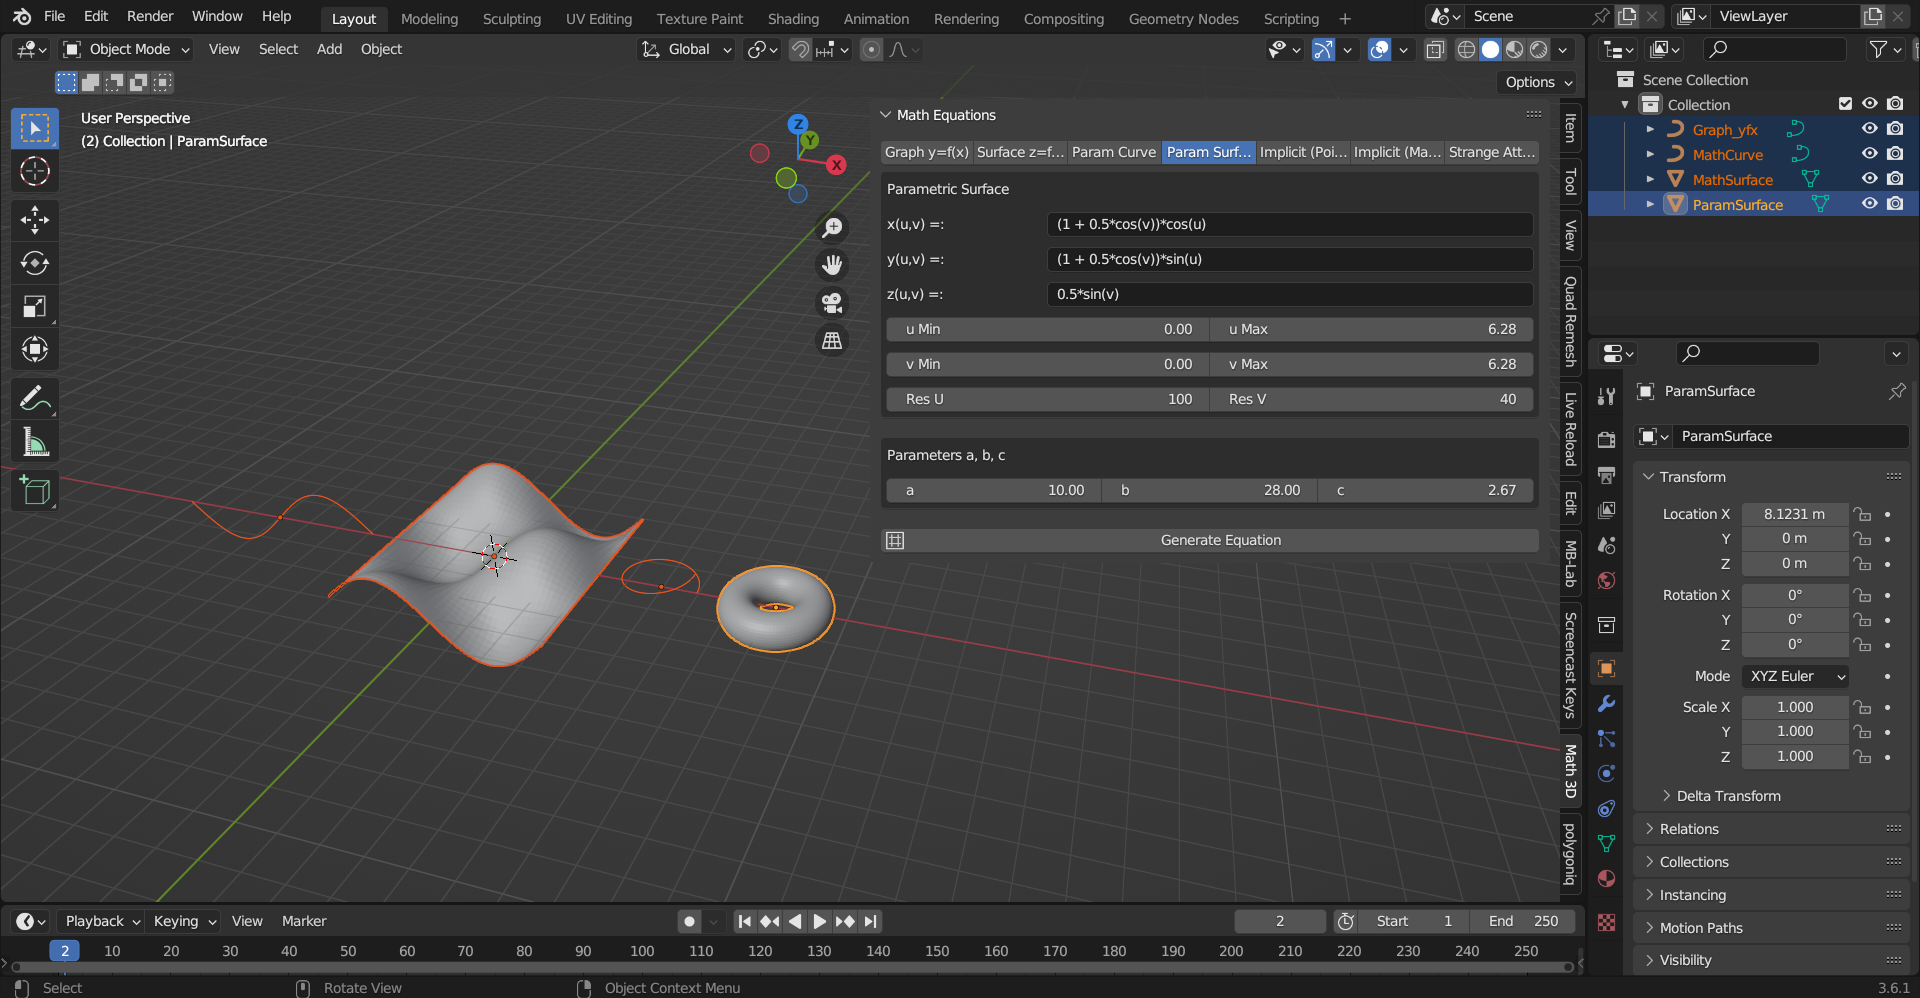Viewport: 1920px width, 998px height.
Task: Open Modifier Properties with the wrench icon
Action: 1606,704
